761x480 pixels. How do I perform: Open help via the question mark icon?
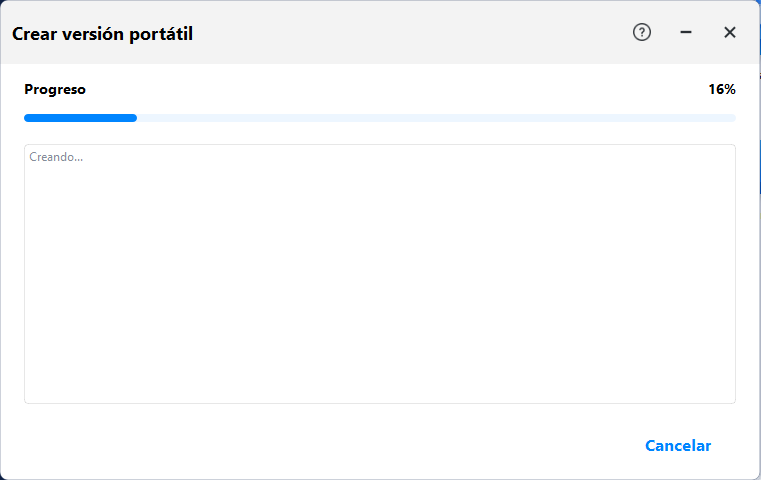point(642,32)
